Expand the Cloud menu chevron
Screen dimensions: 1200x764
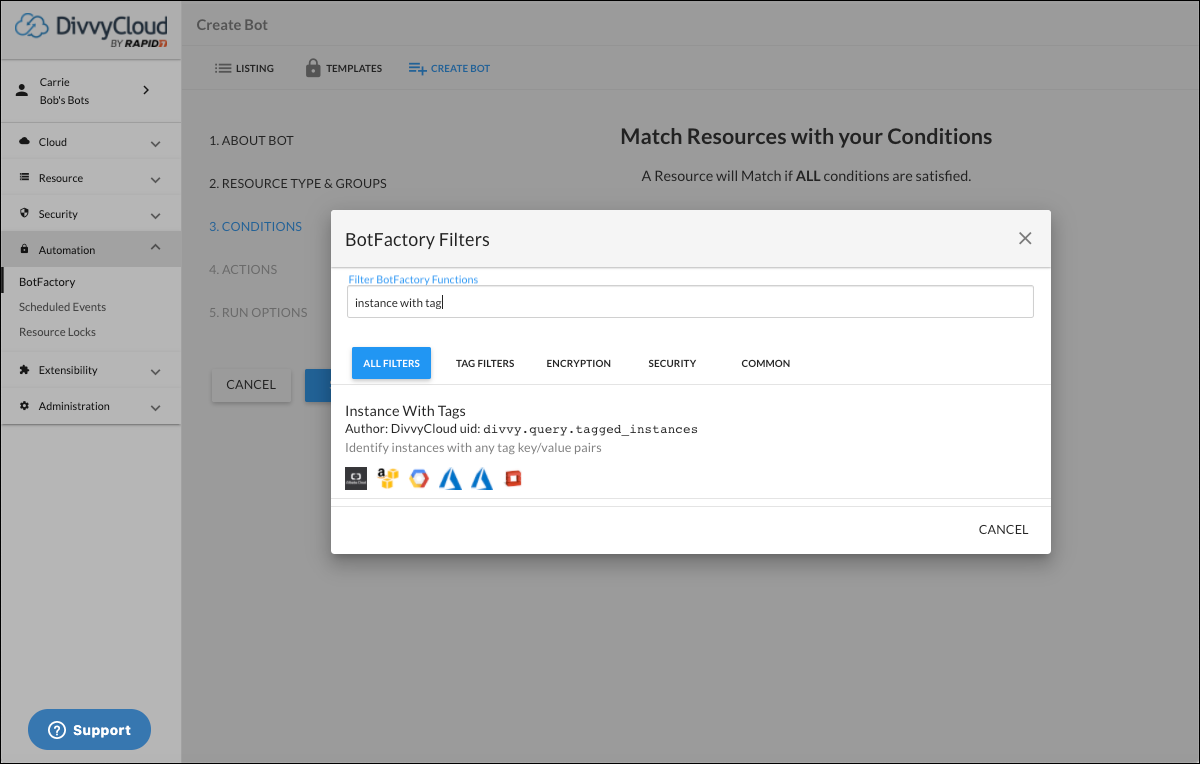[x=155, y=143]
